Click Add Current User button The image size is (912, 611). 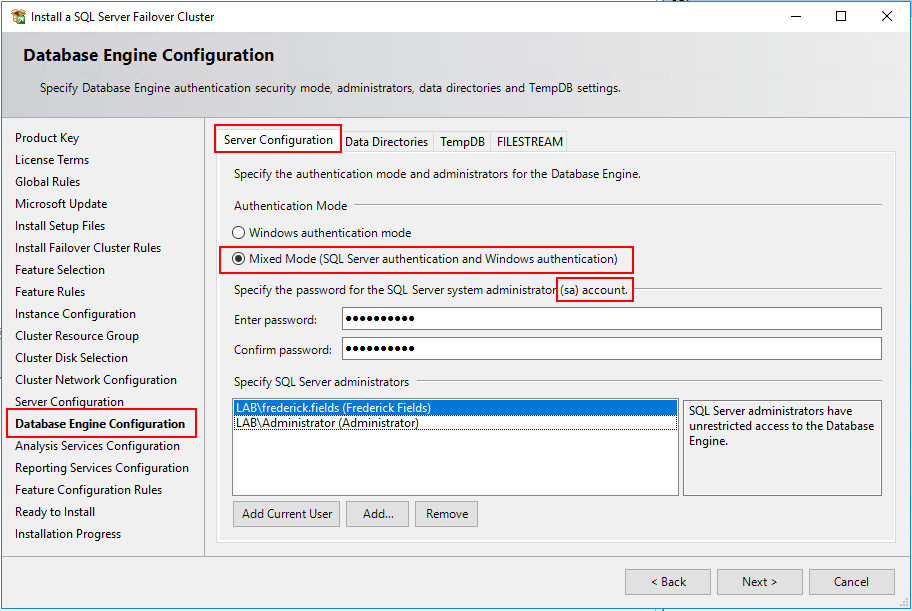tap(287, 514)
